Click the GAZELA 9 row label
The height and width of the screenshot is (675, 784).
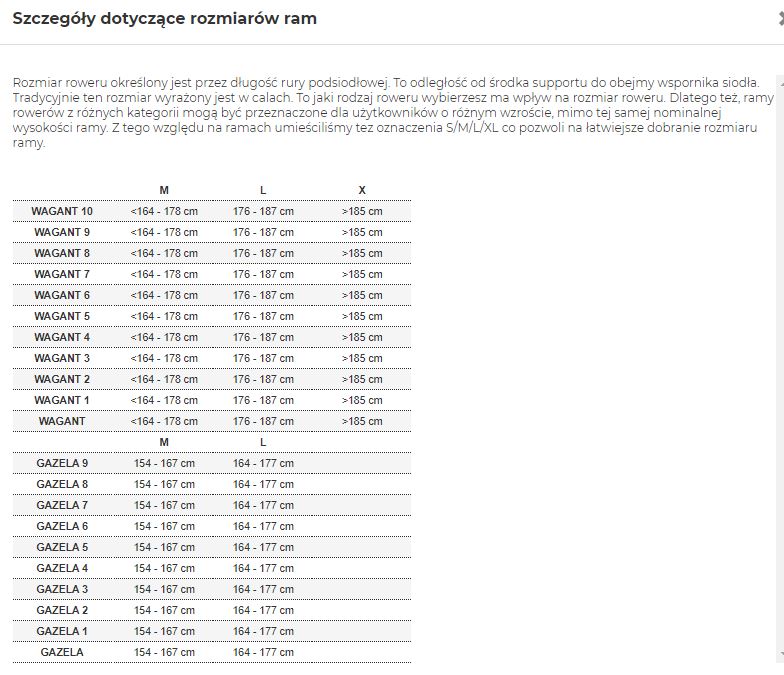pos(62,464)
